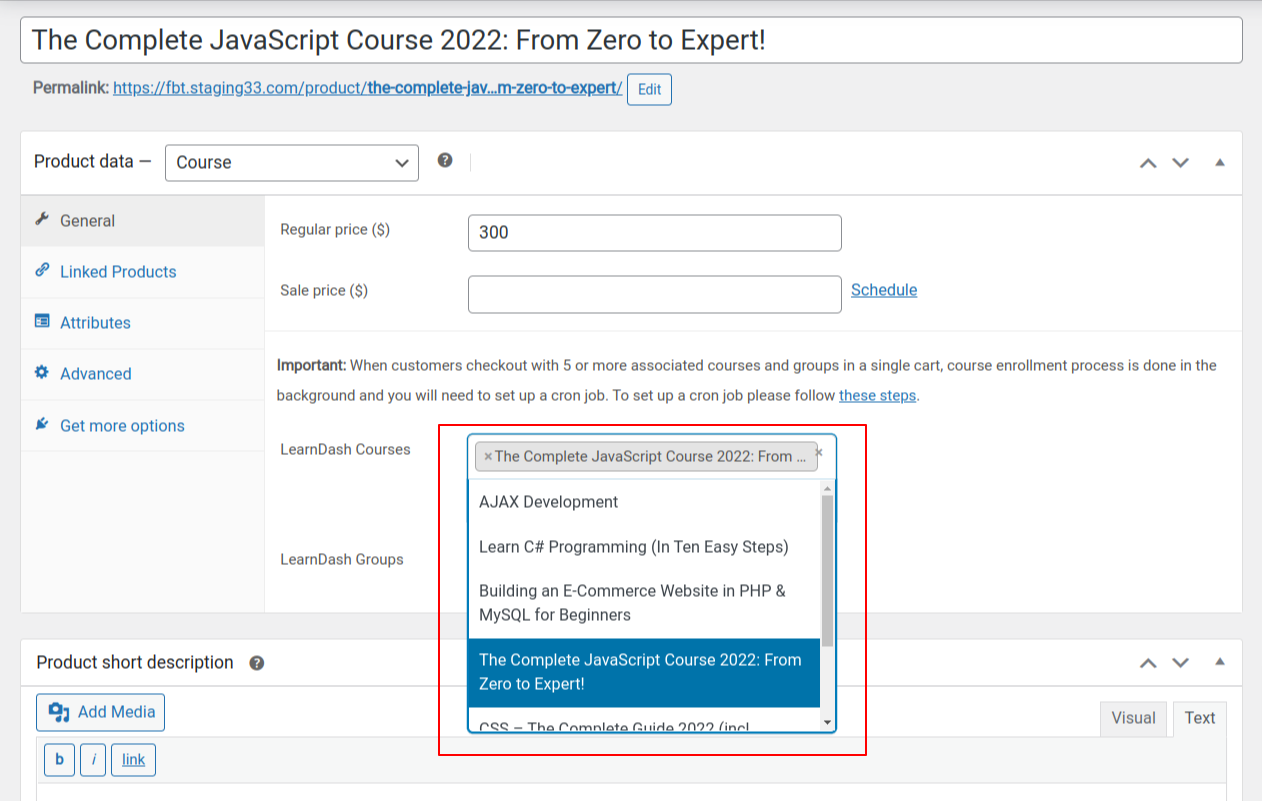1262x801 pixels.
Task: Click the Edit permalink button
Action: pos(649,89)
